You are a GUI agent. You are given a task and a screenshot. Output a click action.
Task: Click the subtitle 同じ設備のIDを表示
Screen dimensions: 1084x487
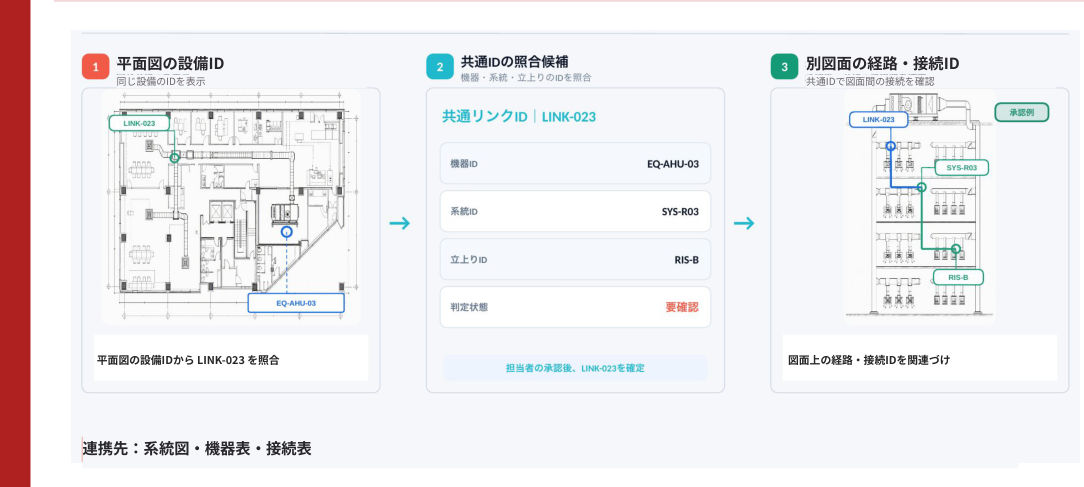(160, 81)
